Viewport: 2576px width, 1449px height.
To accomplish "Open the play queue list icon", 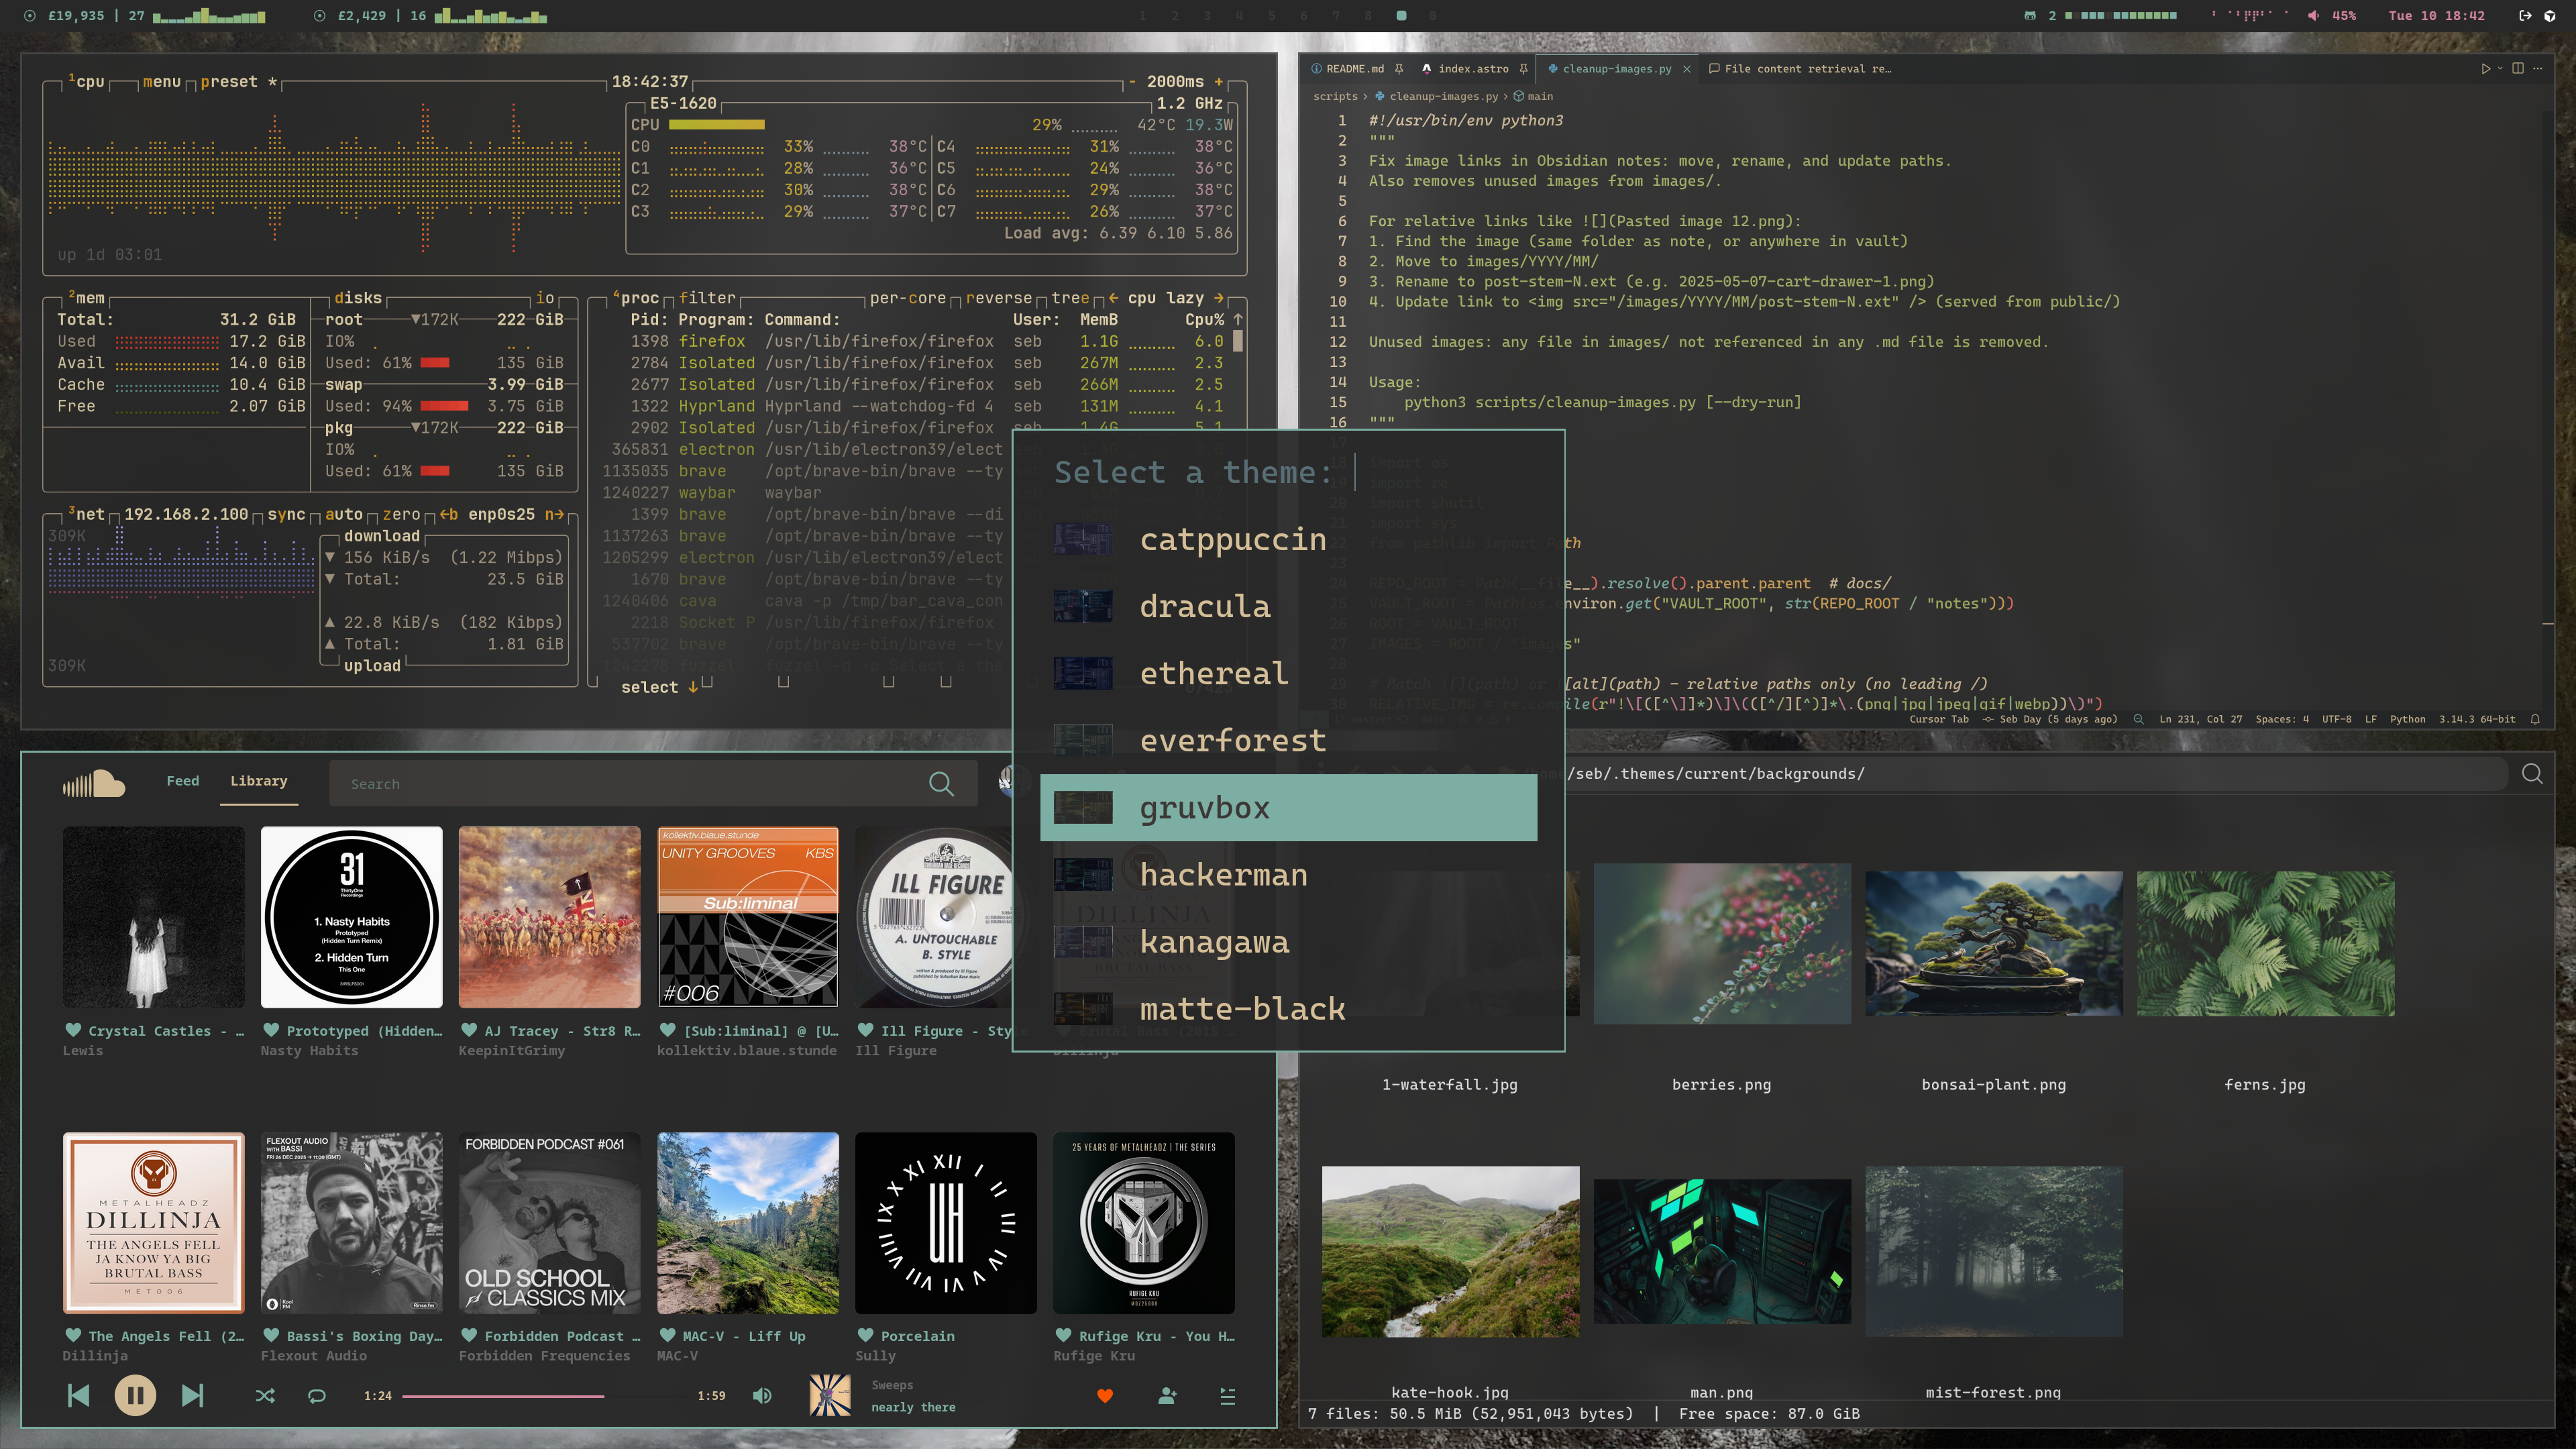I will tap(1228, 1396).
